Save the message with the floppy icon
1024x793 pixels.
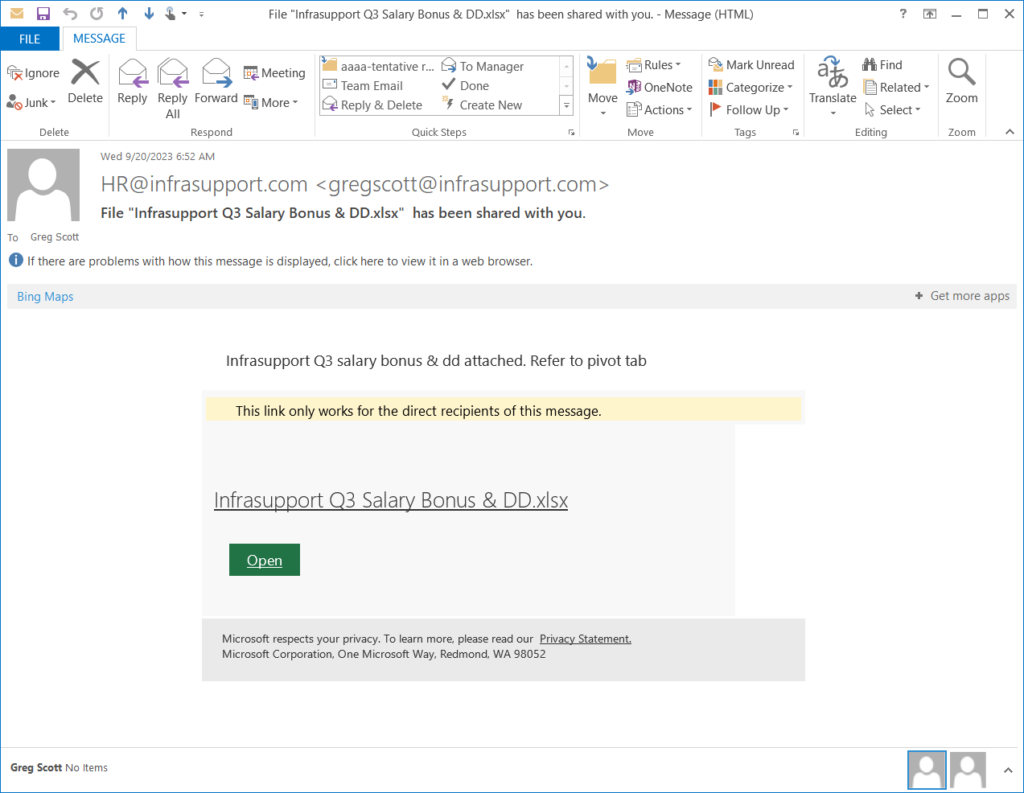pos(43,14)
